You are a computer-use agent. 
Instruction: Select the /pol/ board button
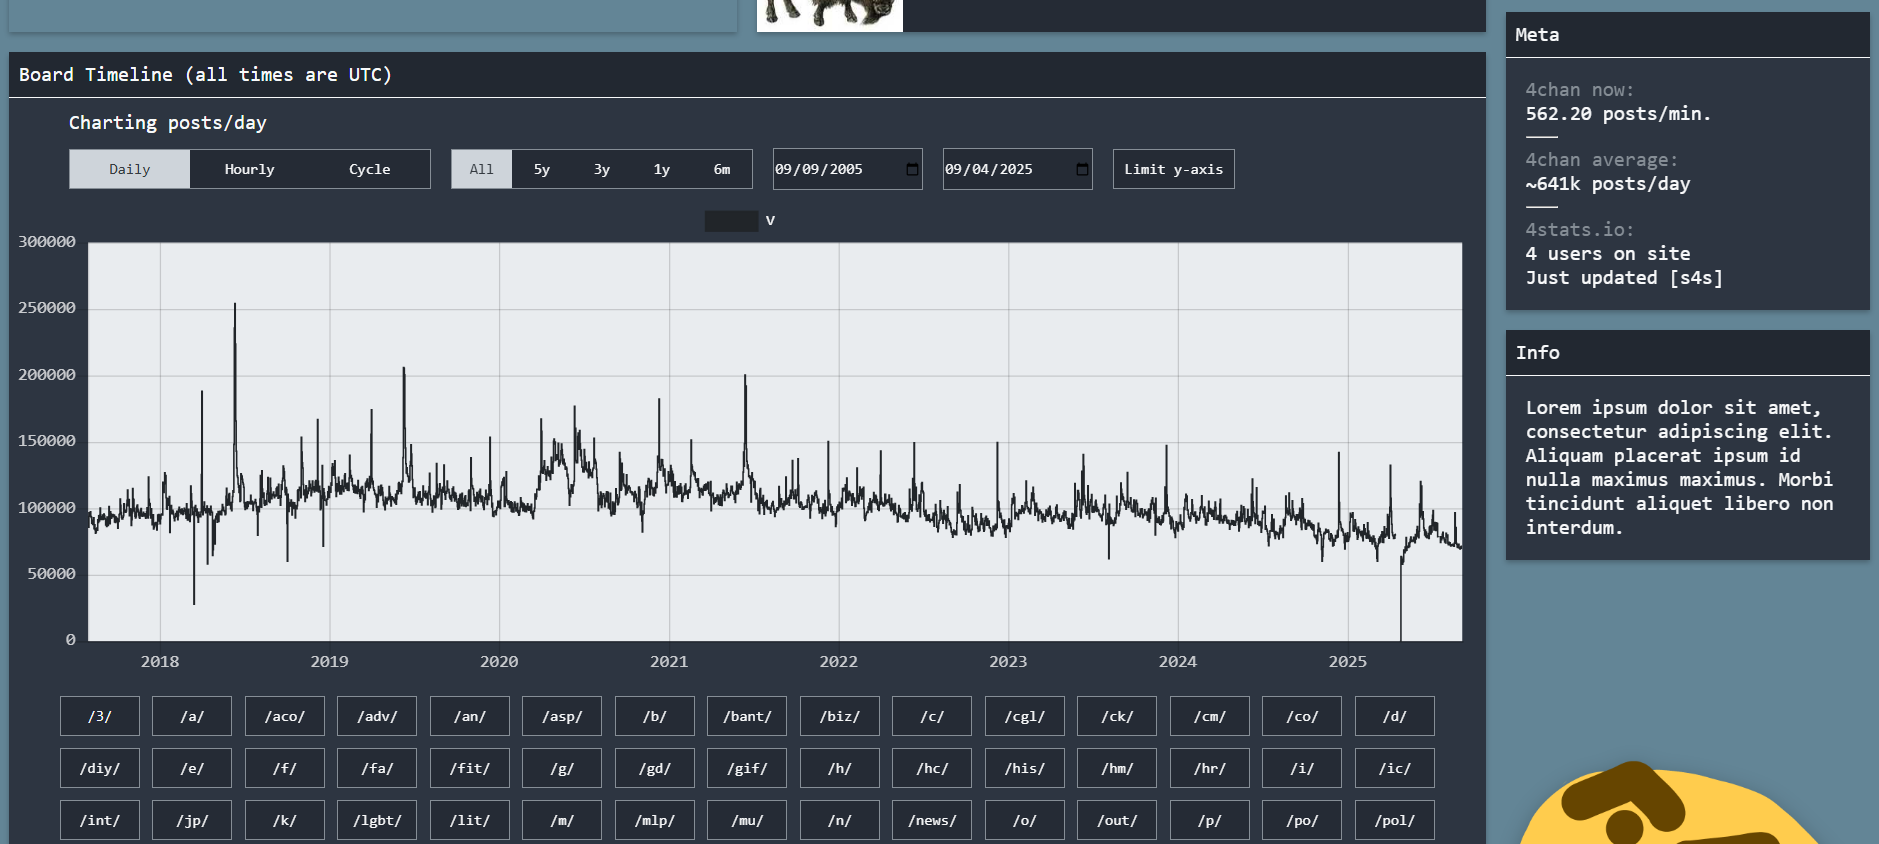coord(1394,820)
